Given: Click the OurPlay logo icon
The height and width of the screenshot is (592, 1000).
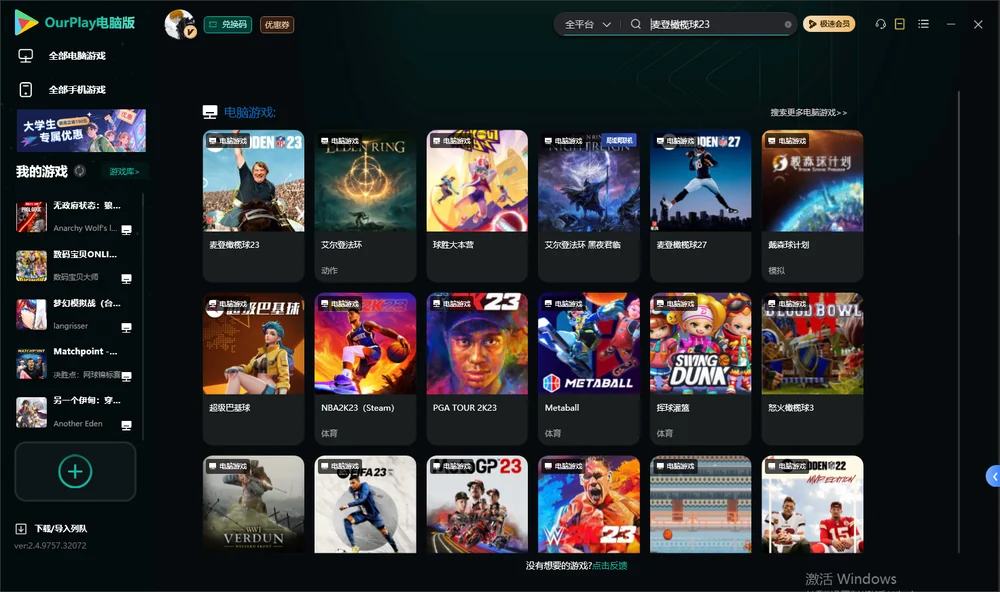Looking at the screenshot, I should pos(26,22).
